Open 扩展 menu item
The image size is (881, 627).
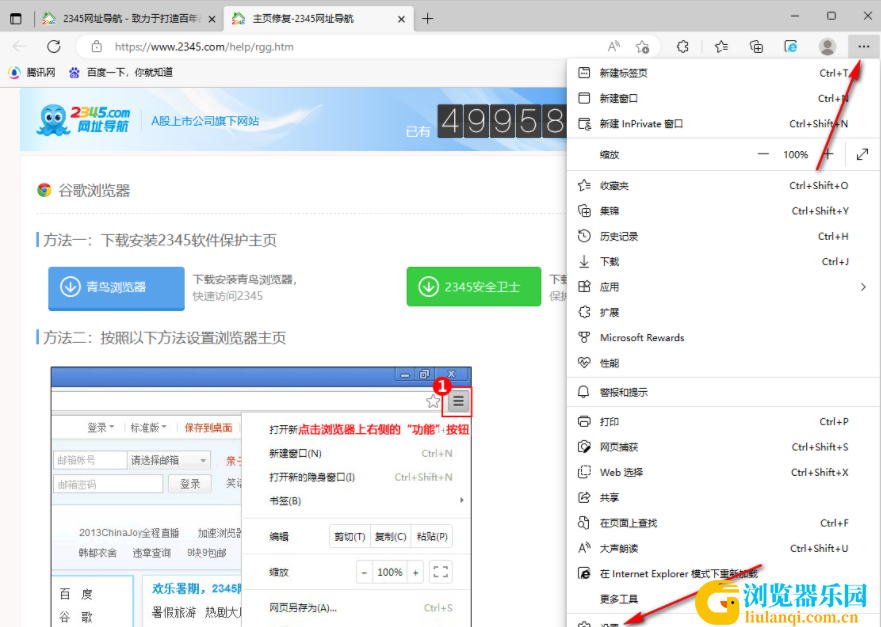coord(723,312)
